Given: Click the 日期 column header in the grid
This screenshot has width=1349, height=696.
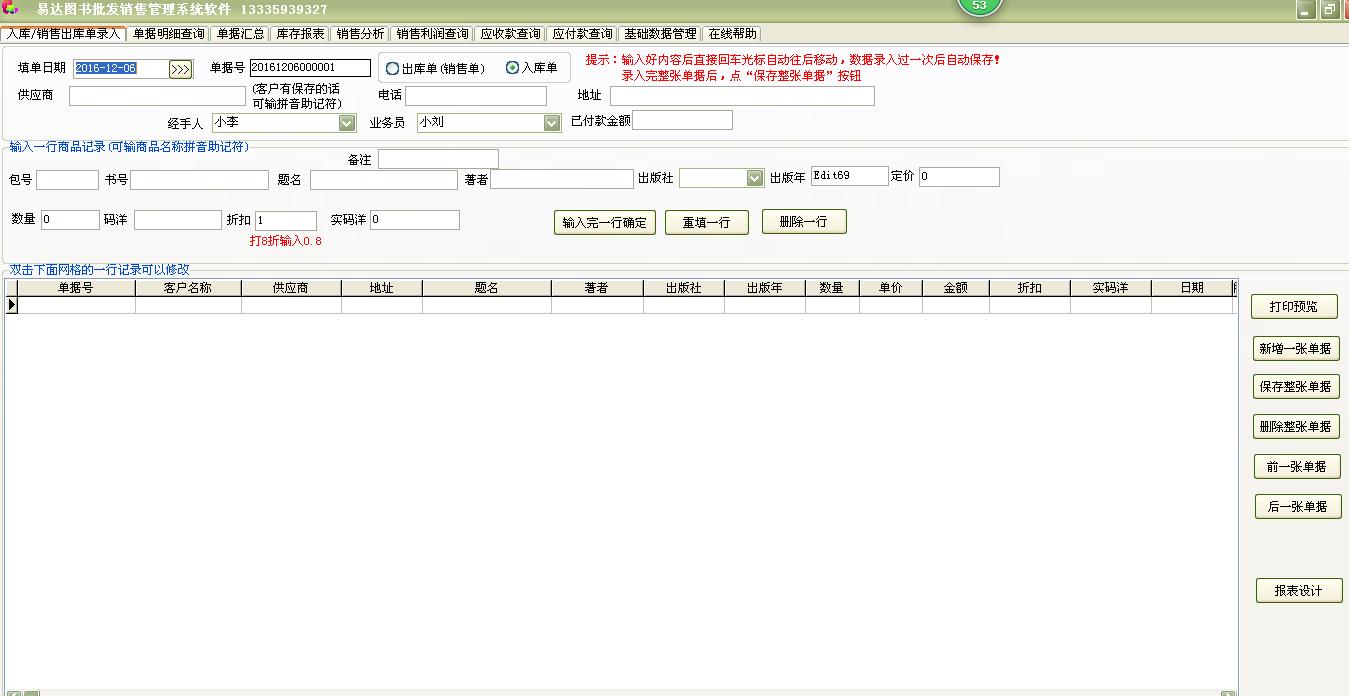Looking at the screenshot, I should pos(1192,288).
